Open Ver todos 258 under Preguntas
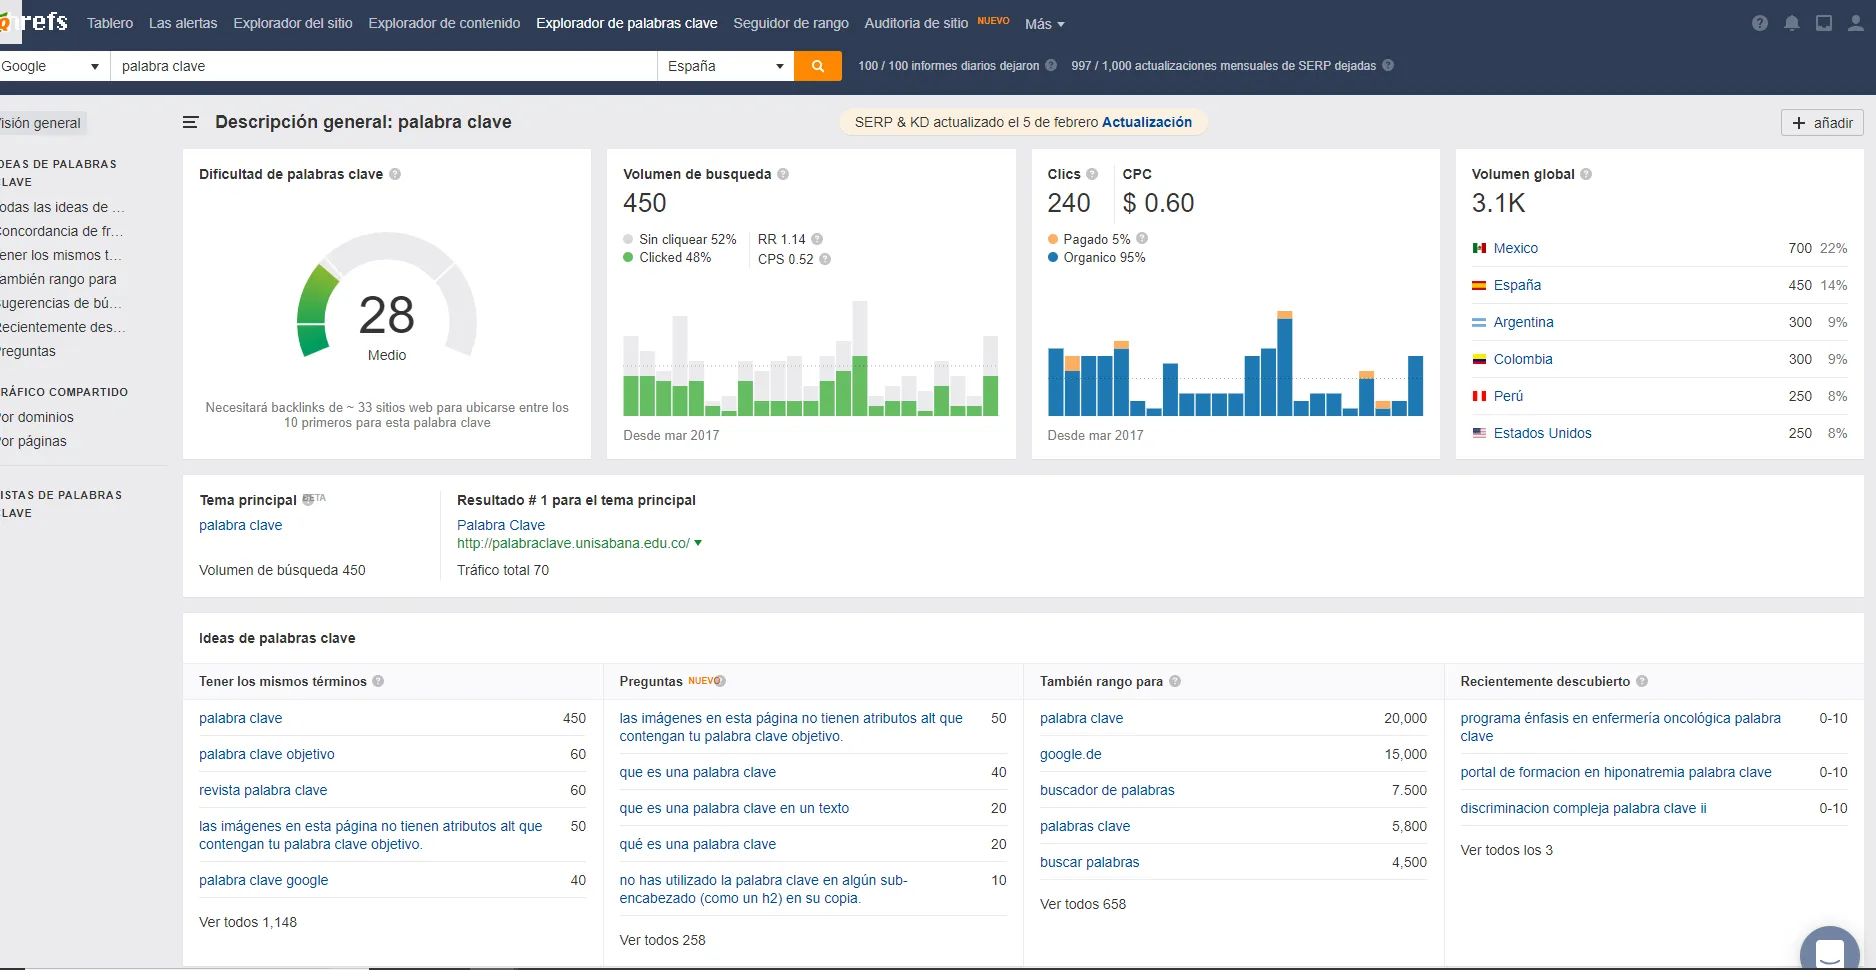Screen dimensions: 1876x970 [x=662, y=940]
